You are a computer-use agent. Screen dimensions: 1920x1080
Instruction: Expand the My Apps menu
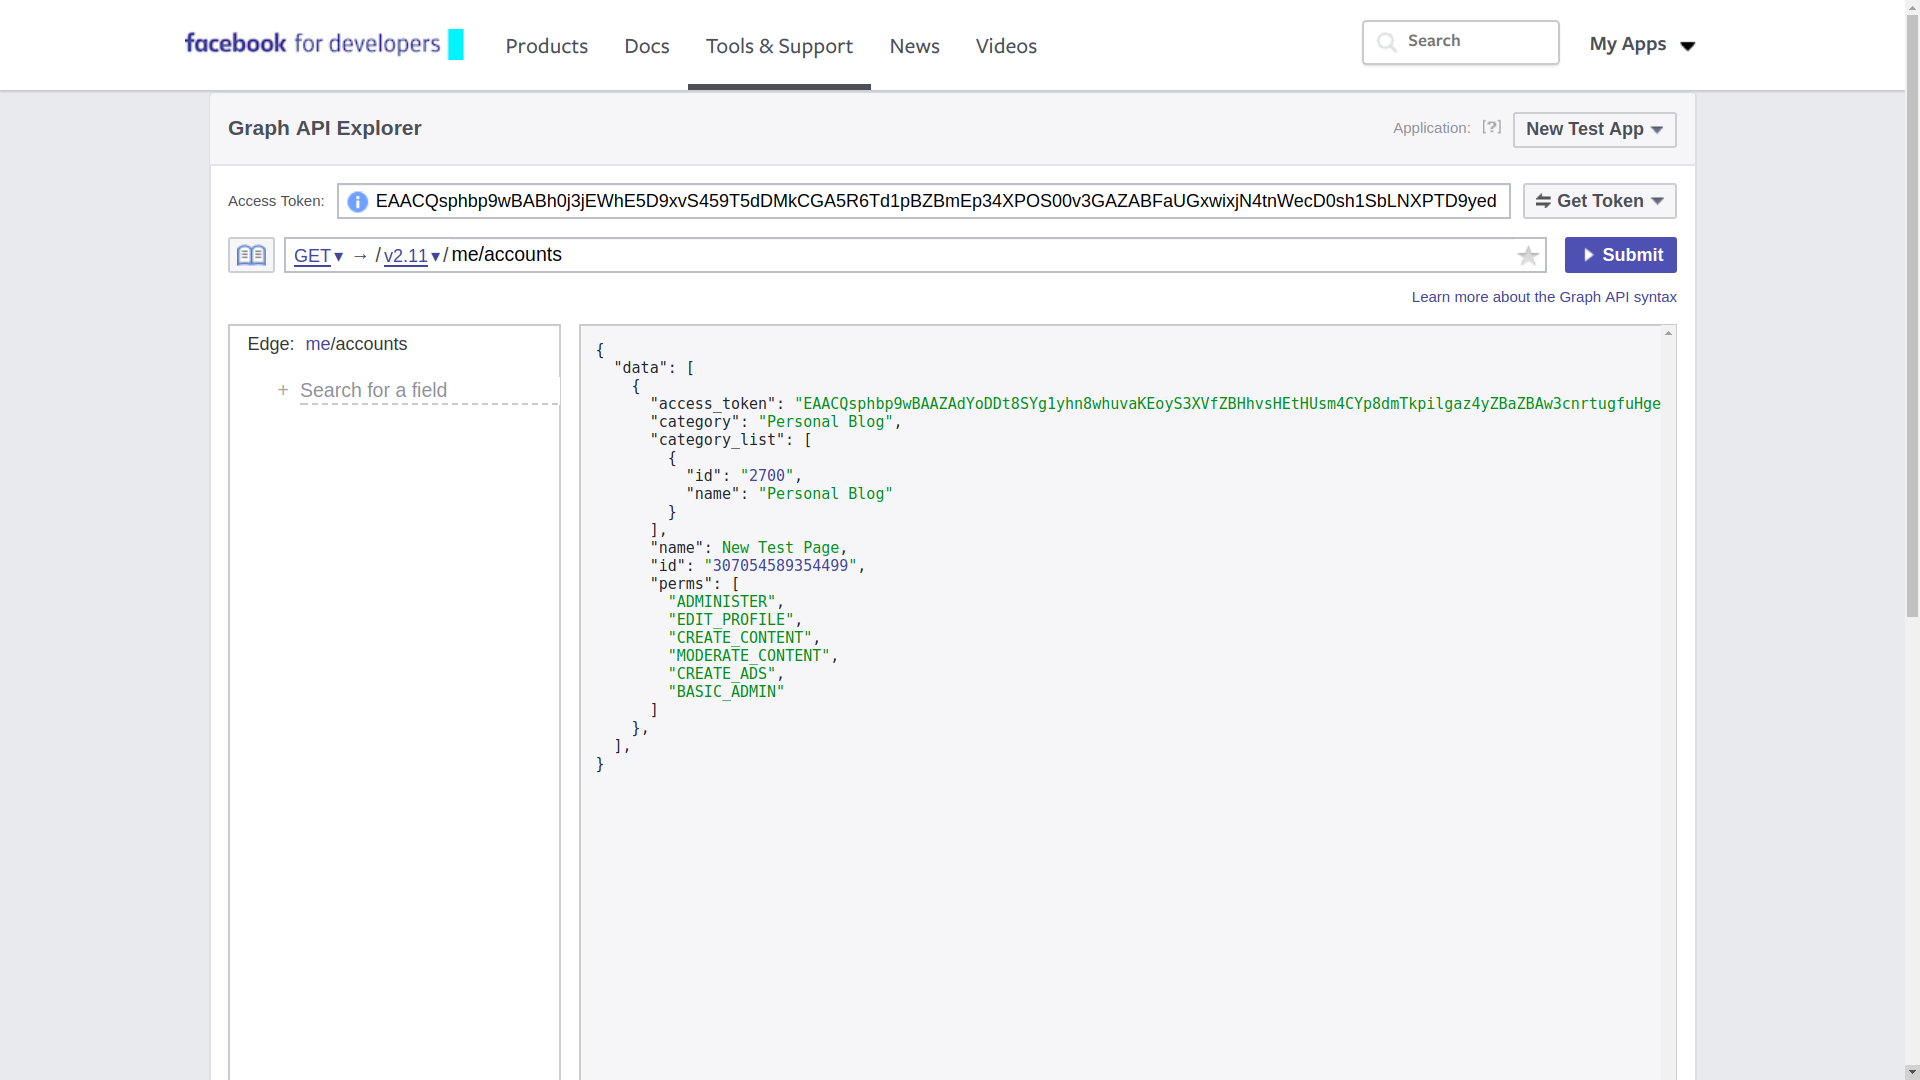pos(1642,44)
